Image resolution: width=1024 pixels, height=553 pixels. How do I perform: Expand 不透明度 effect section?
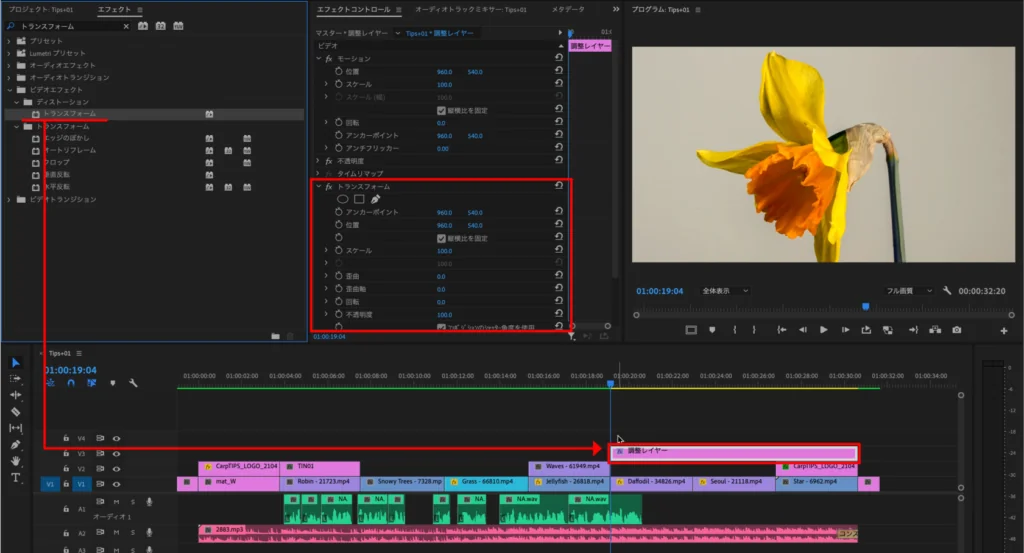tap(319, 161)
